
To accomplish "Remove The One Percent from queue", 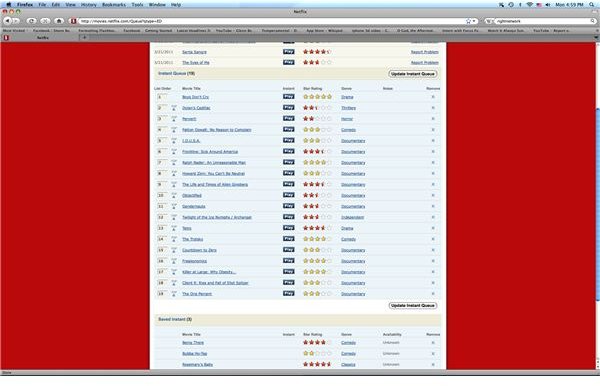I will click(x=433, y=294).
